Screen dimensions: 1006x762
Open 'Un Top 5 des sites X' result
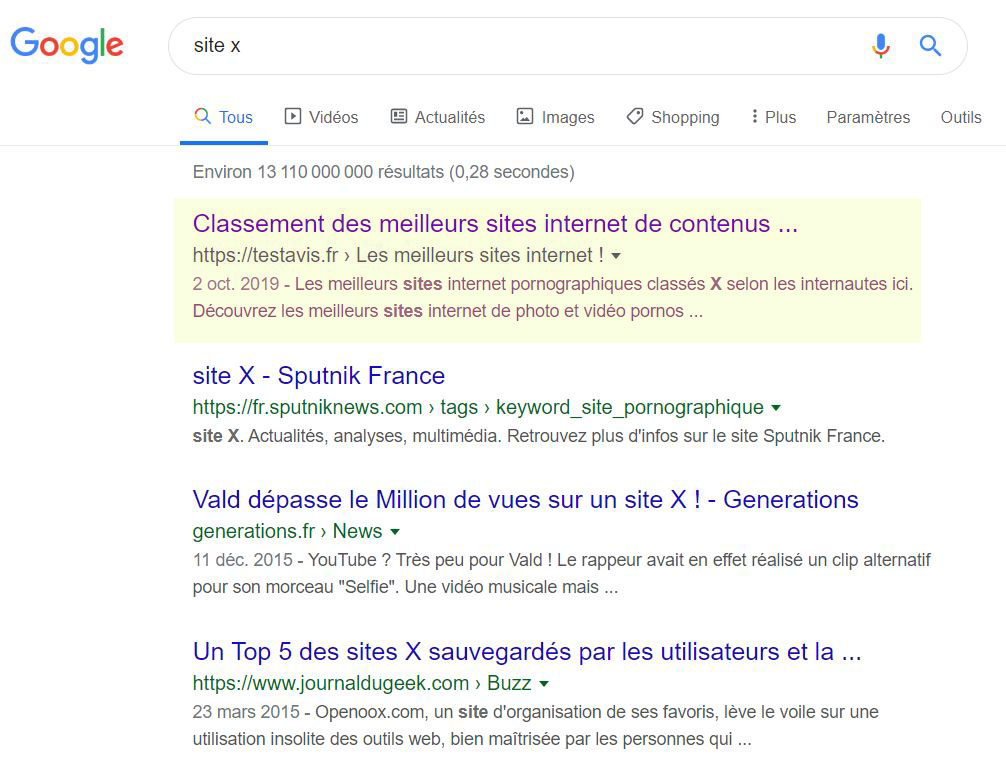pos(527,652)
